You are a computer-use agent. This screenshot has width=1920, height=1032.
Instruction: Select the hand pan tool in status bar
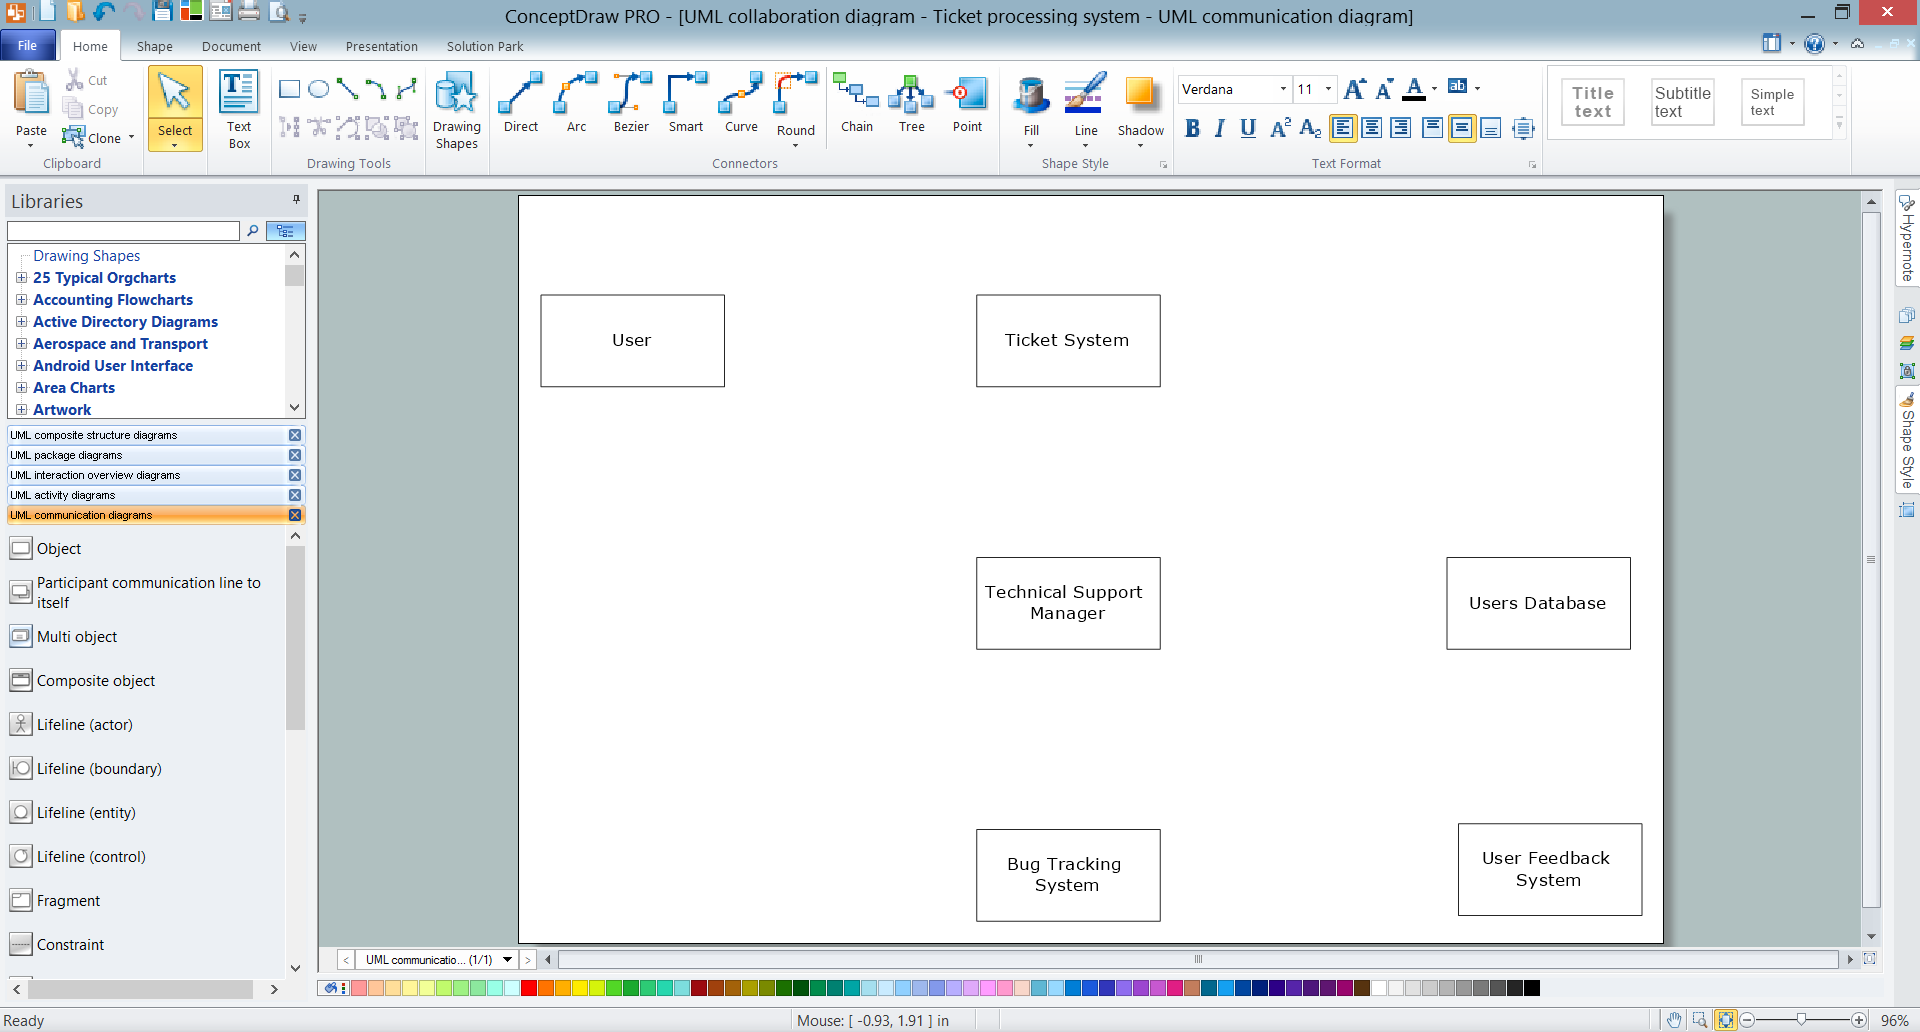pos(1673,1020)
